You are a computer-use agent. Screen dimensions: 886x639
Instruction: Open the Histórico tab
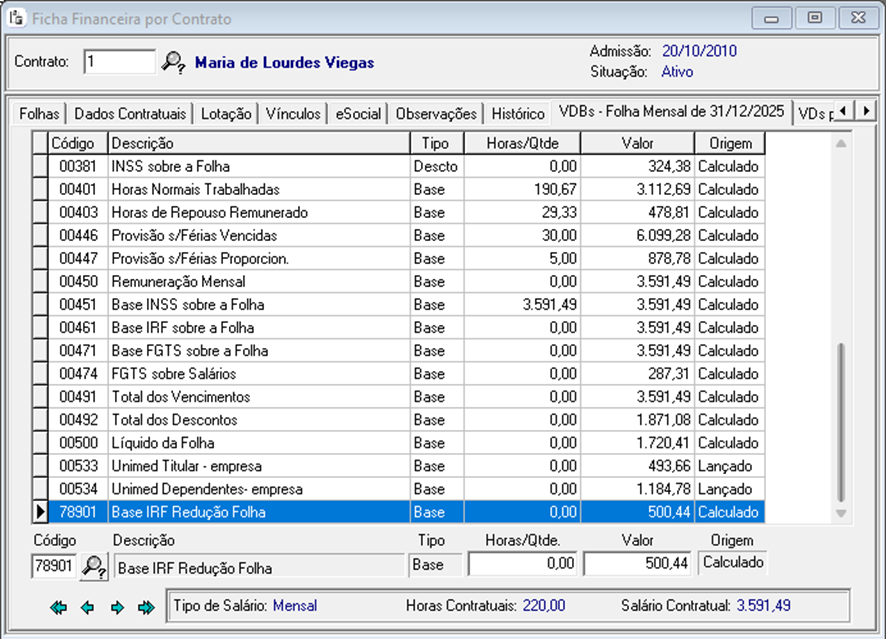(x=518, y=114)
